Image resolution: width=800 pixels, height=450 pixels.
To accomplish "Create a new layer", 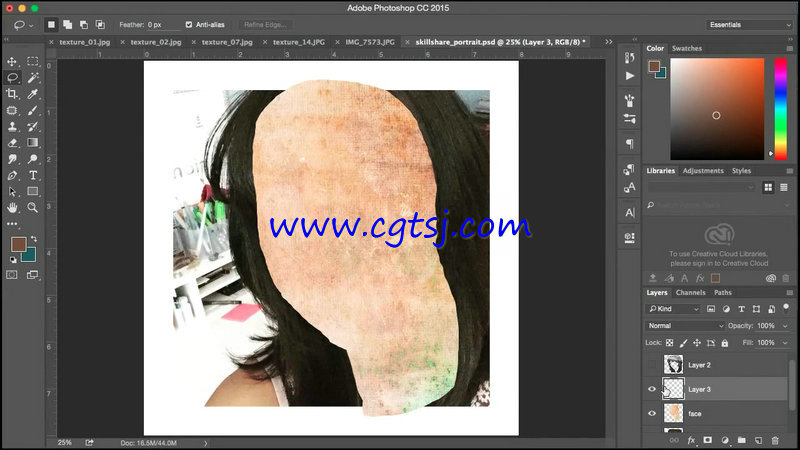I will coord(758,440).
